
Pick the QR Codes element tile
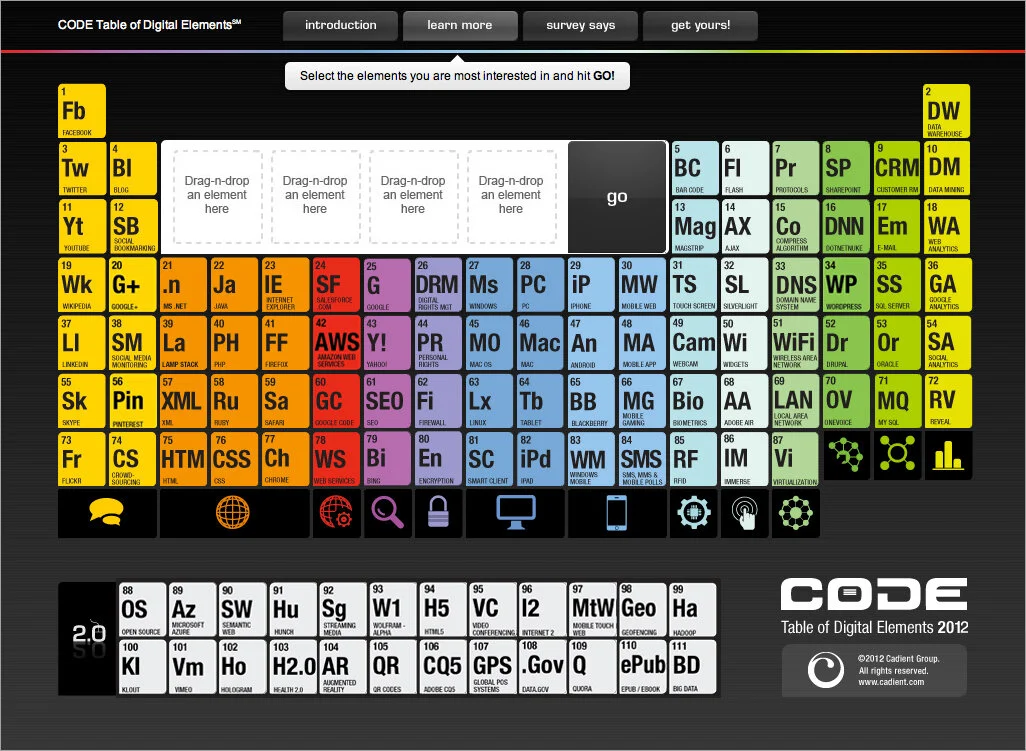[393, 667]
